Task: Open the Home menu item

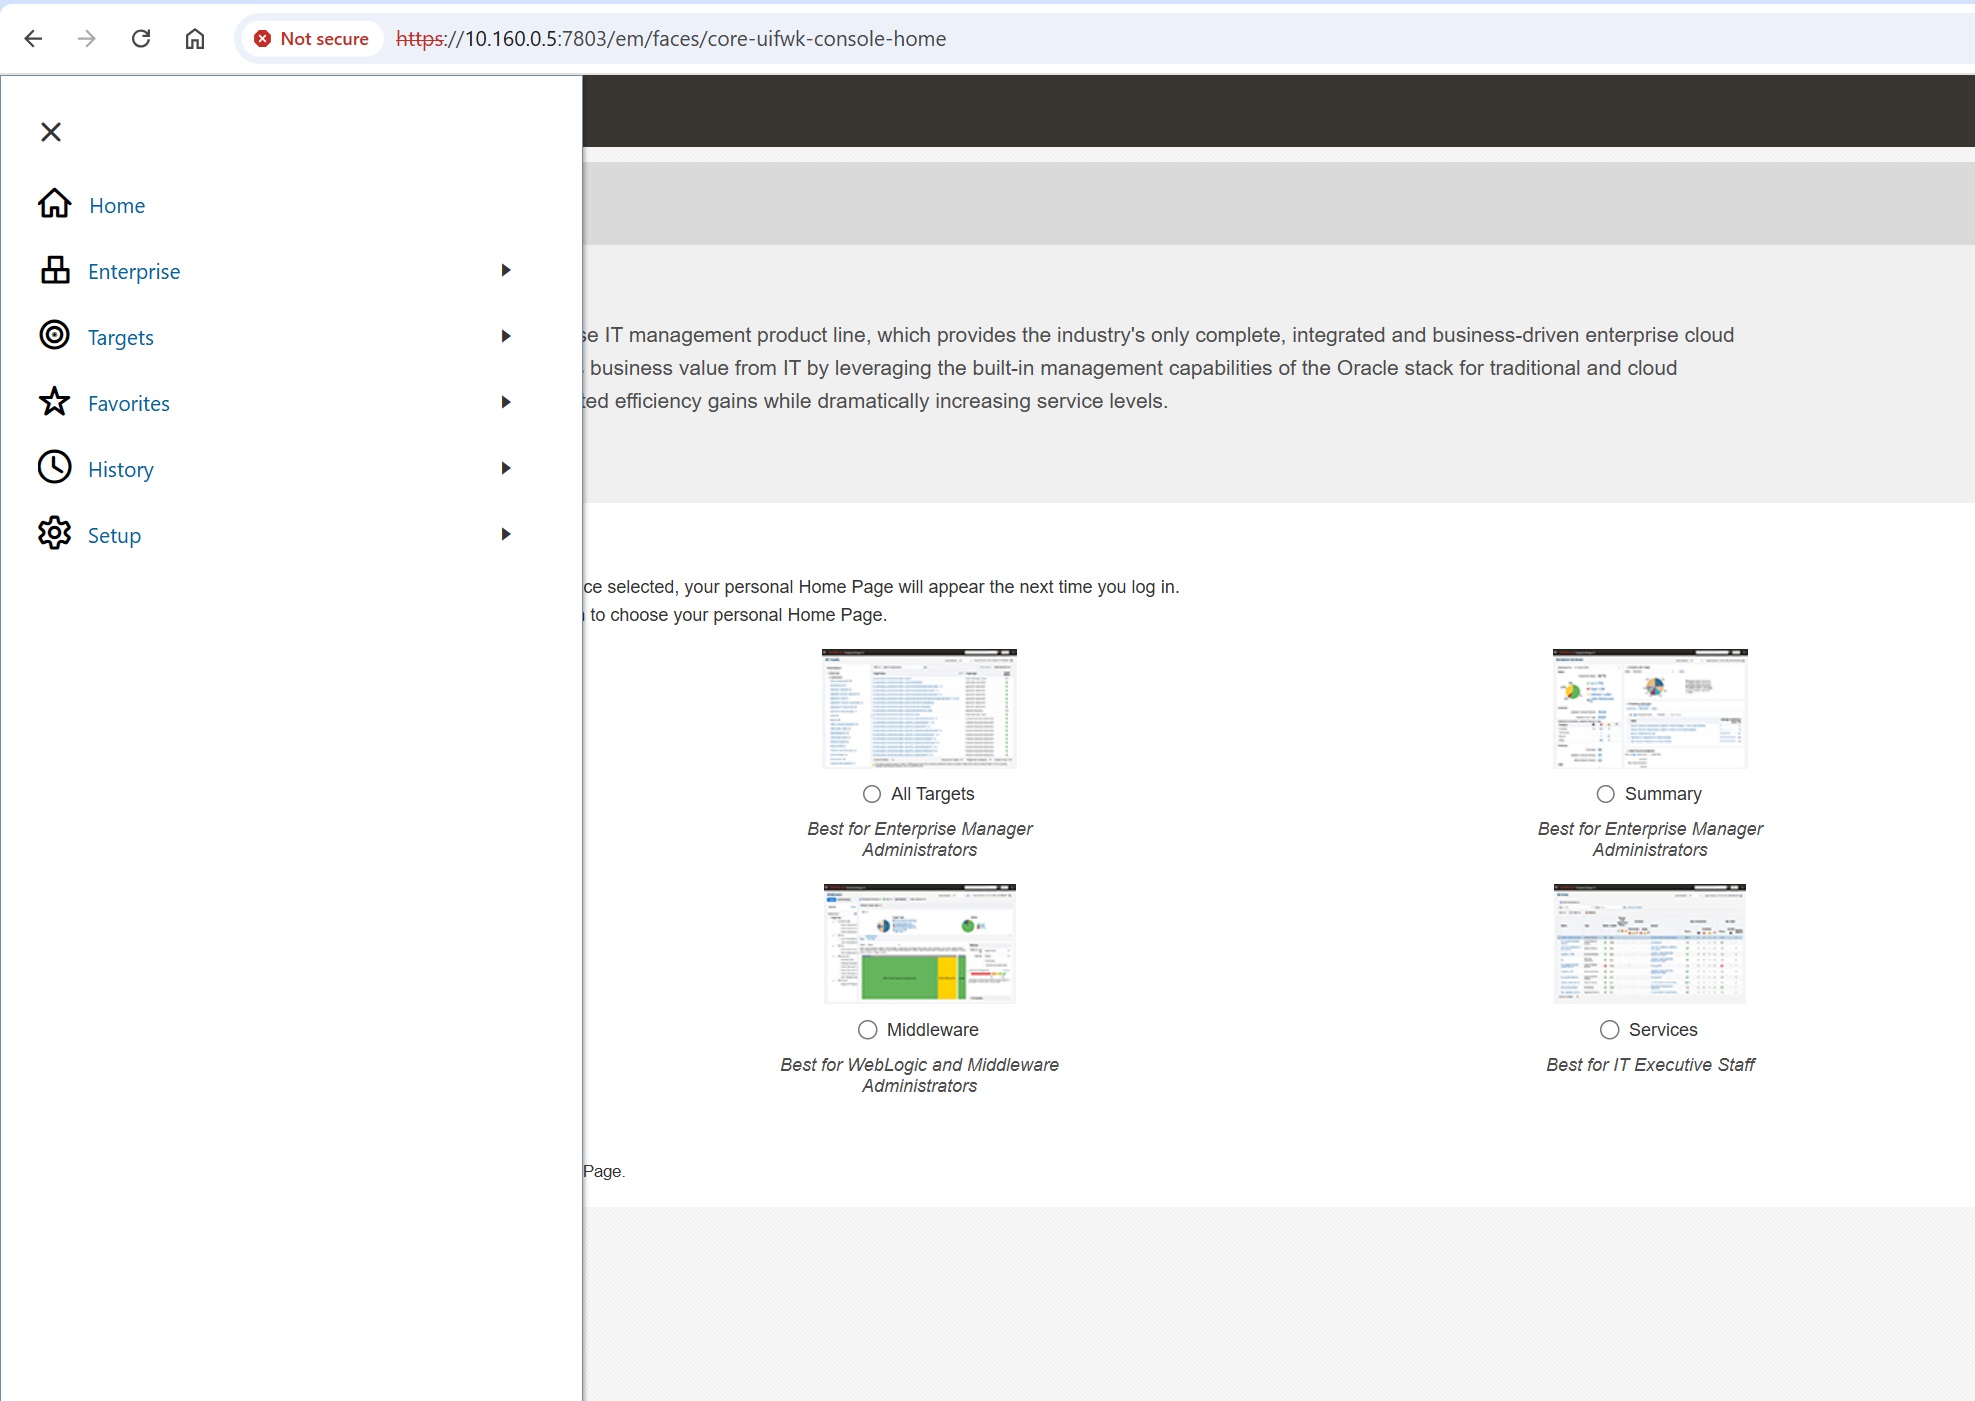Action: point(117,205)
